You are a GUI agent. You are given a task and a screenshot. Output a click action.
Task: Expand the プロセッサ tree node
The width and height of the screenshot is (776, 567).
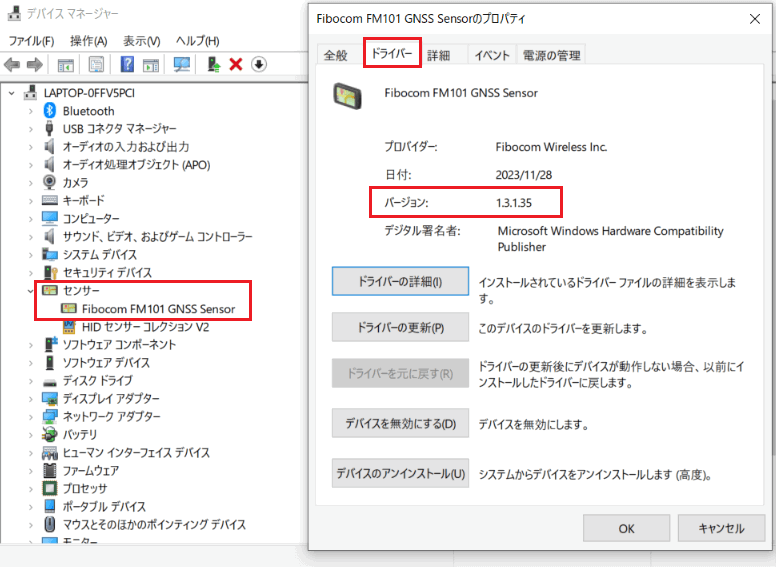pos(31,488)
